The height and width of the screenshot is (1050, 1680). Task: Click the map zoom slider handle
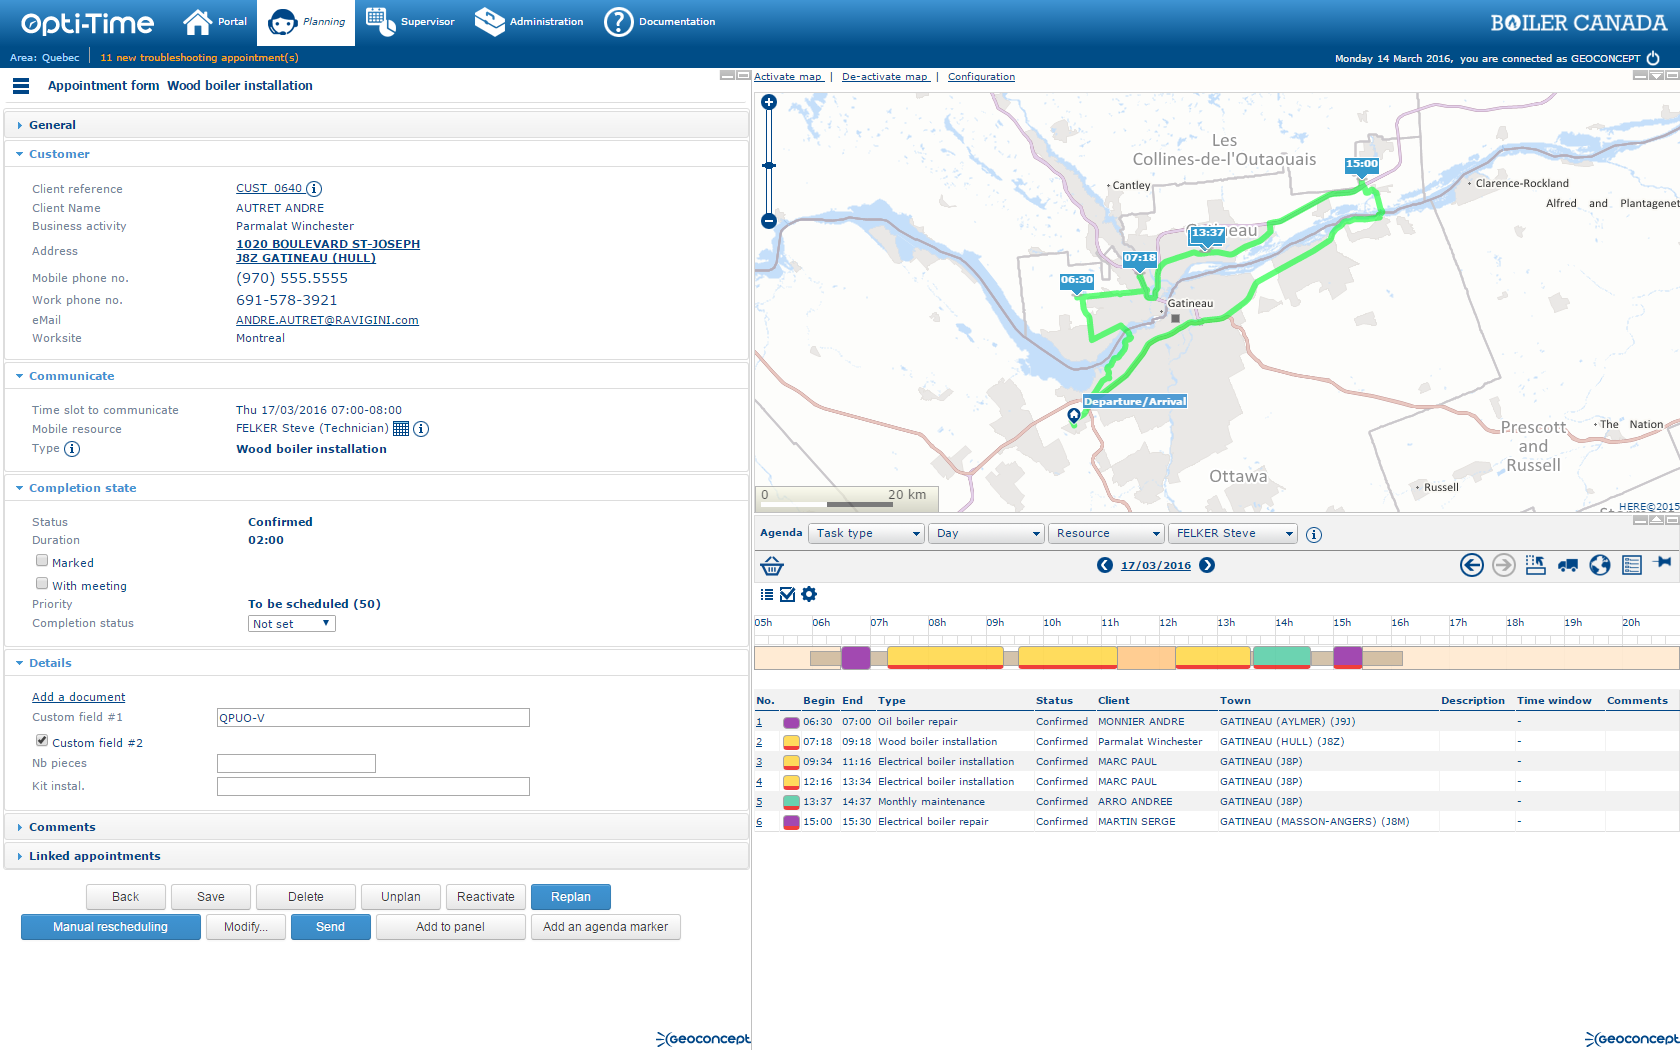tap(769, 166)
